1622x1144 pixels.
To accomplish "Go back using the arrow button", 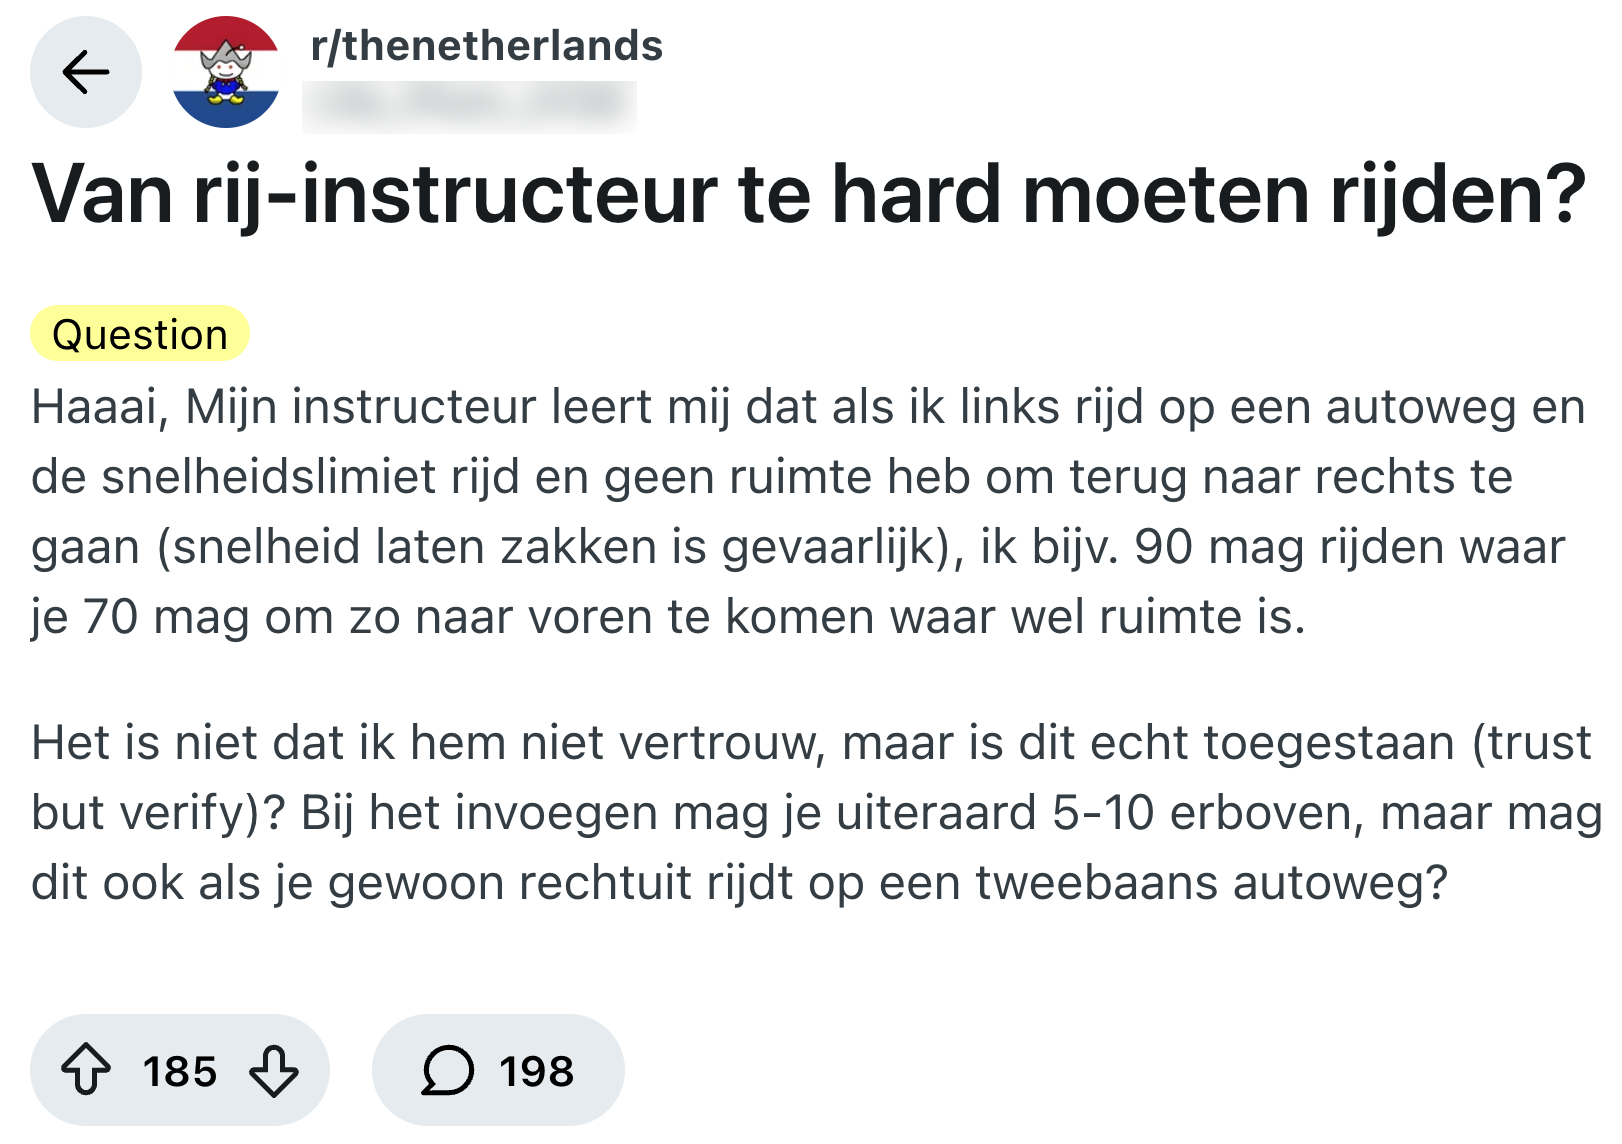I will click(x=86, y=72).
